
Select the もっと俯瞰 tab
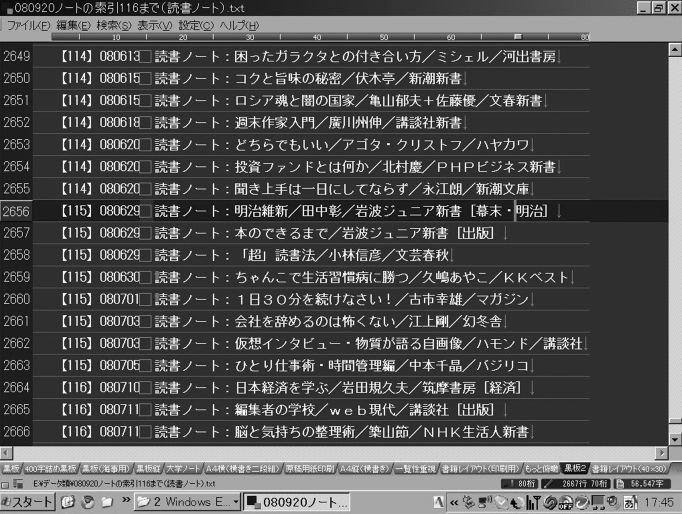(x=541, y=468)
